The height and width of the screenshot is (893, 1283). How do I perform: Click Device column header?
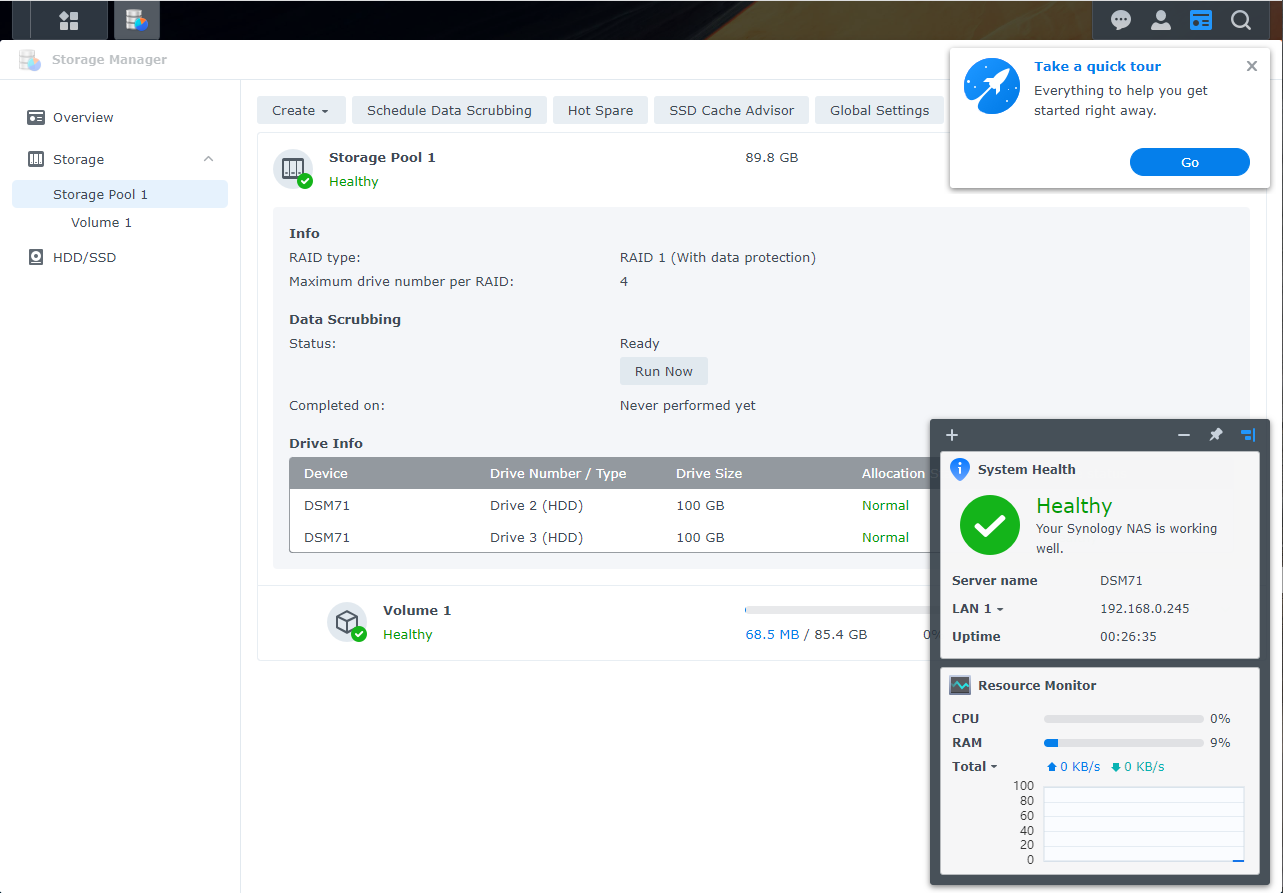(326, 473)
